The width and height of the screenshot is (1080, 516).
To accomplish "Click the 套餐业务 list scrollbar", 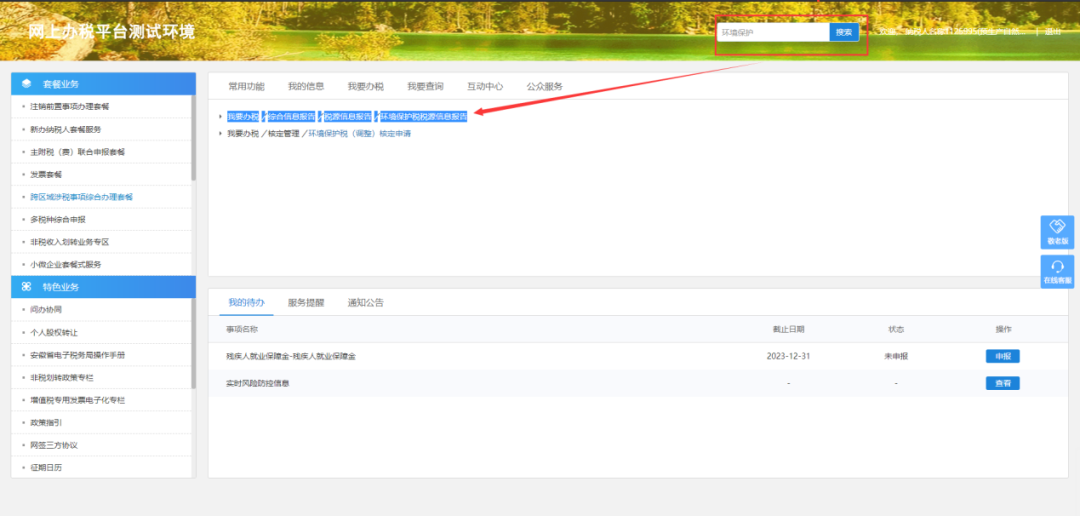I will (x=194, y=138).
